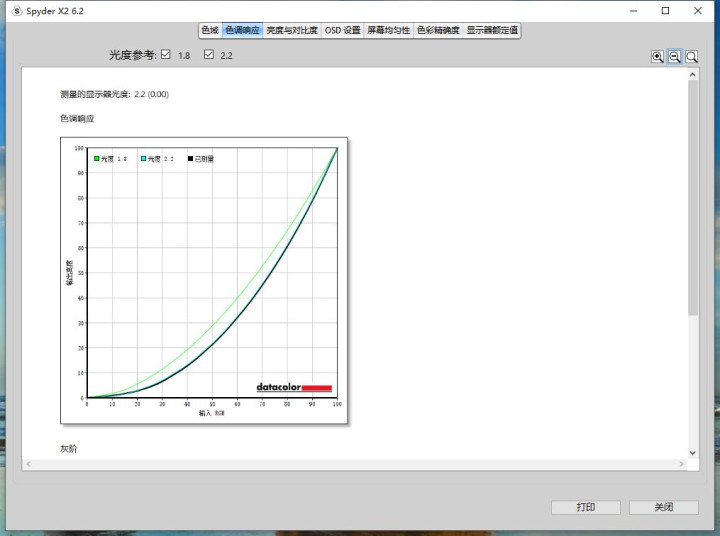Viewport: 720px width, 536px height.
Task: Click the 色调响应 section heading
Action: point(77,118)
